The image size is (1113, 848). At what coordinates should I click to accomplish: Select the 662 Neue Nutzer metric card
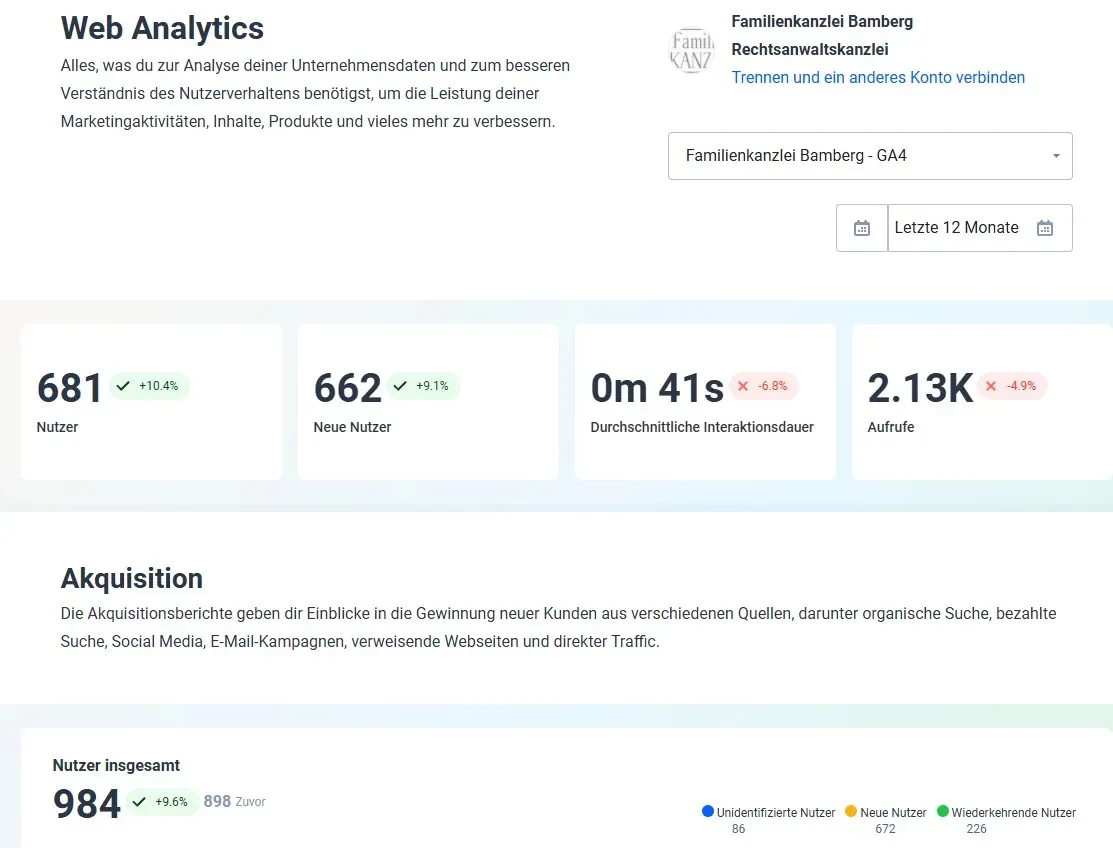click(428, 402)
